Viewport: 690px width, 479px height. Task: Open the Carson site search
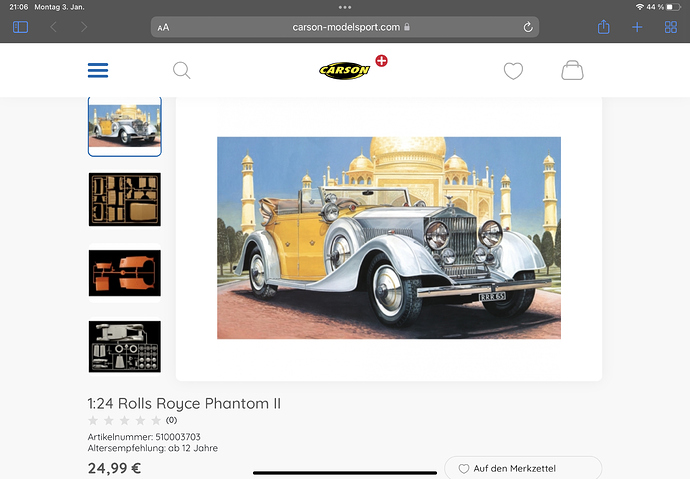pos(181,70)
